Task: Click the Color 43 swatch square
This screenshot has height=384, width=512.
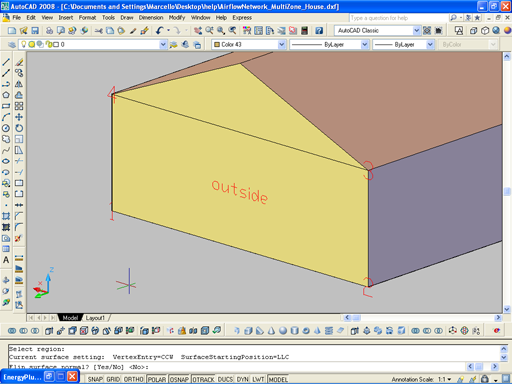Action: [217, 44]
